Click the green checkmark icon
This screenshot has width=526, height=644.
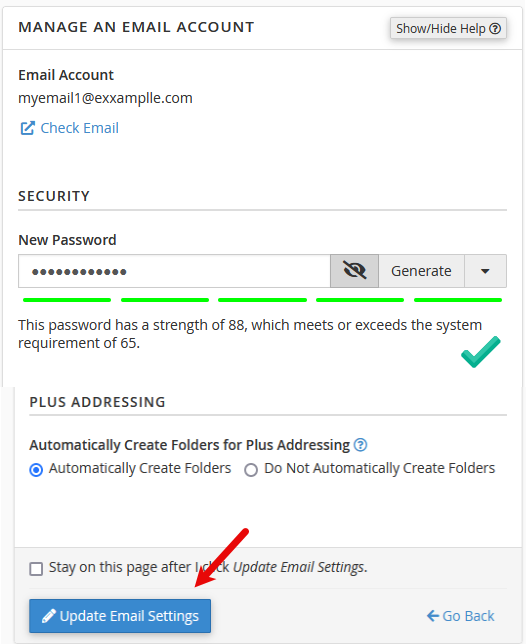480,352
